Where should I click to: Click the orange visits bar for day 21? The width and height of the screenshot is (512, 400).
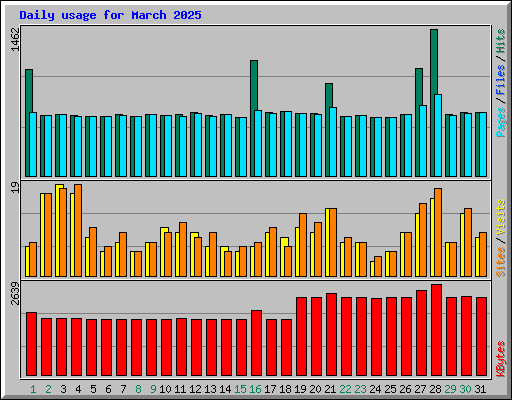pos(333,242)
